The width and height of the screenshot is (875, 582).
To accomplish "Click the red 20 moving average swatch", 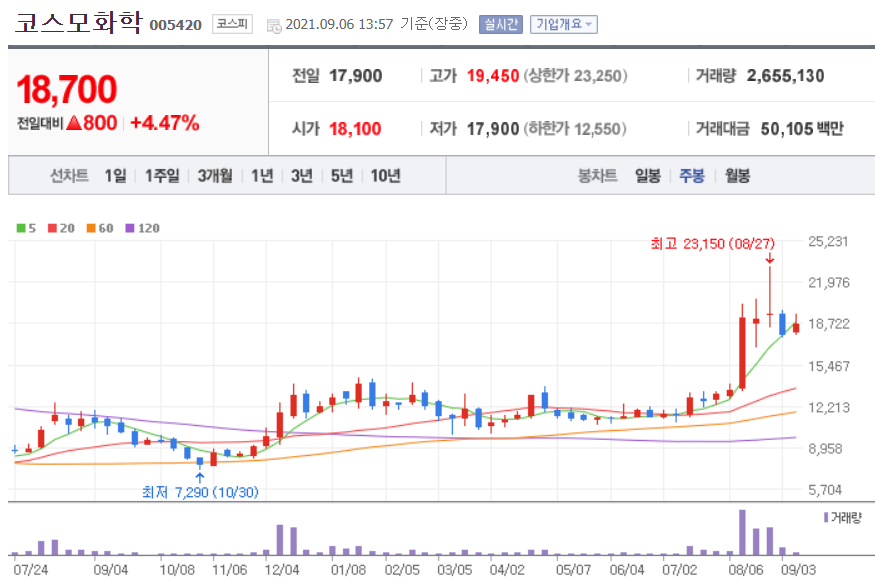I will [52, 228].
